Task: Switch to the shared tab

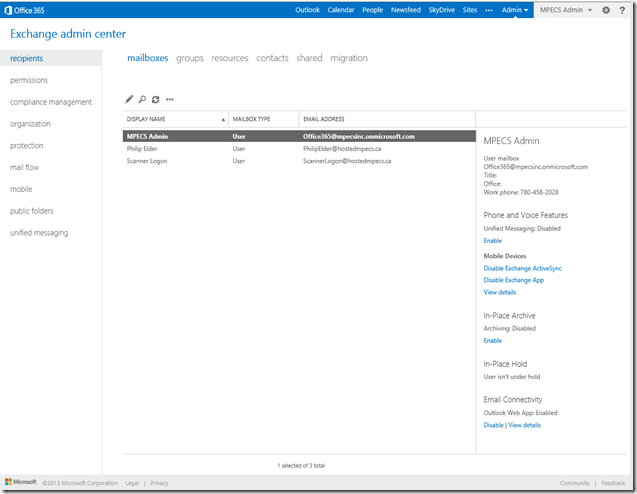Action: pyautogui.click(x=309, y=58)
